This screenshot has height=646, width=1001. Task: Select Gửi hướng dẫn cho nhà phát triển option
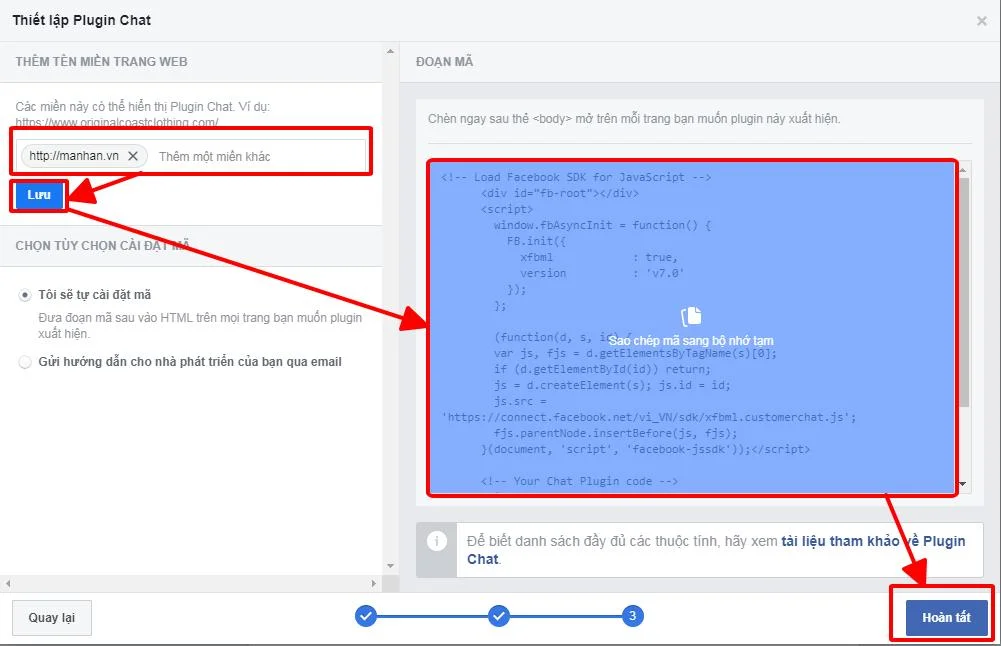25,362
